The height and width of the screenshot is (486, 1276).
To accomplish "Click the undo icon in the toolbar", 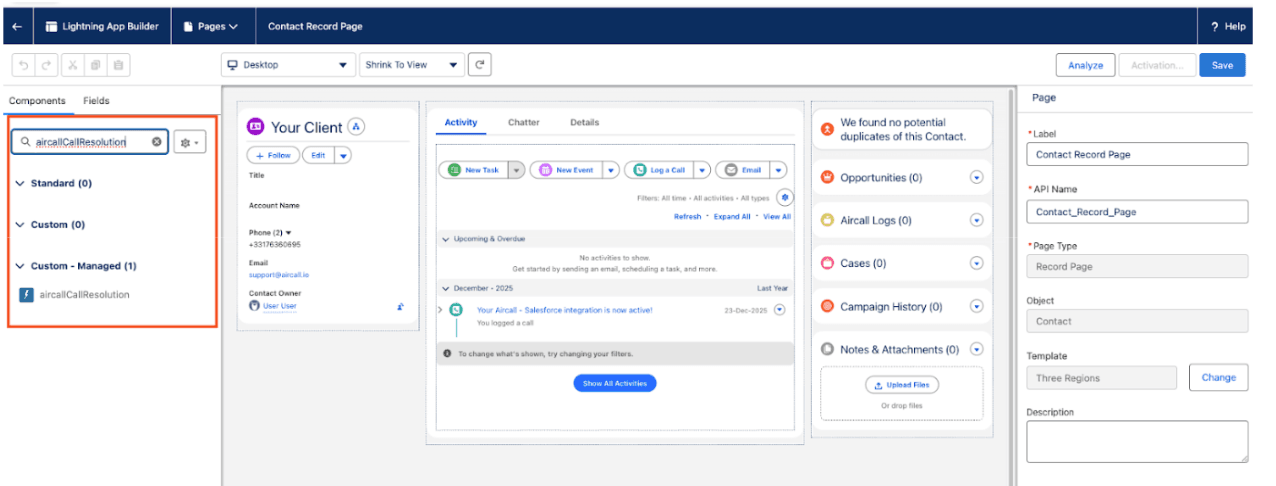I will 23,65.
